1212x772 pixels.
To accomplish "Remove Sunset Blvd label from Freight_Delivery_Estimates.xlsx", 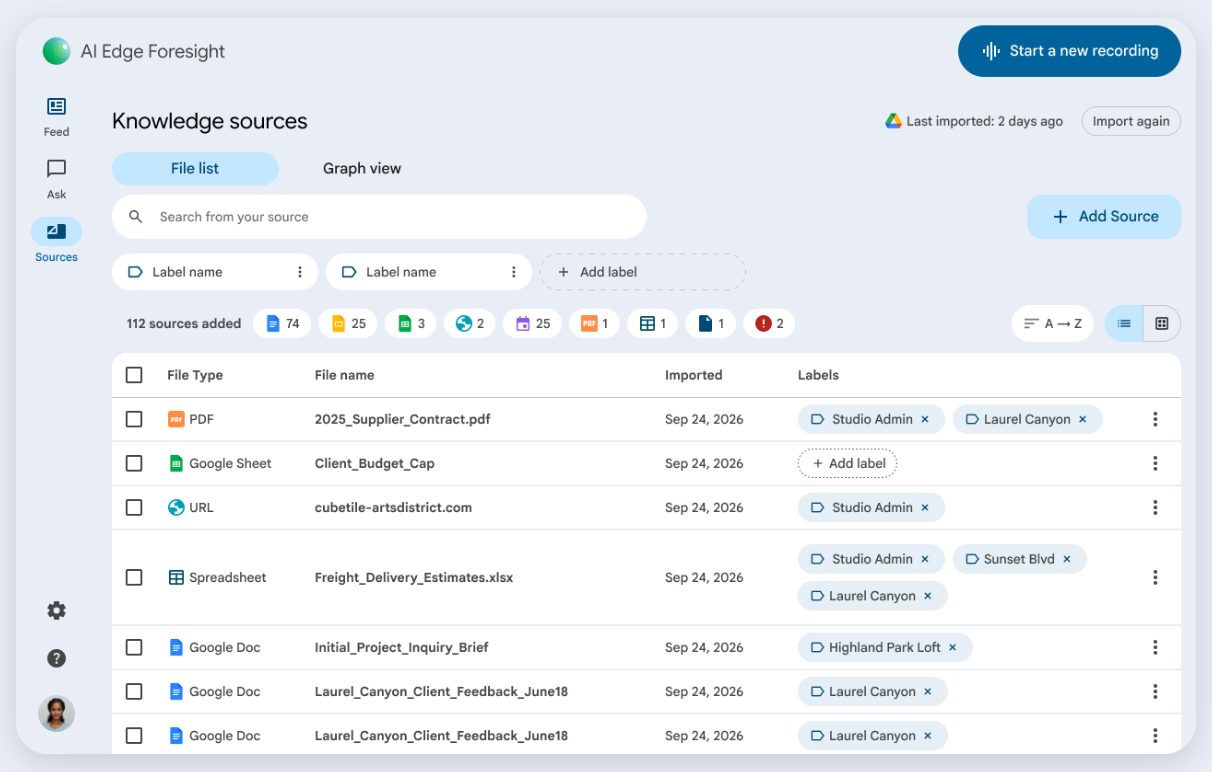I will [x=1067, y=559].
